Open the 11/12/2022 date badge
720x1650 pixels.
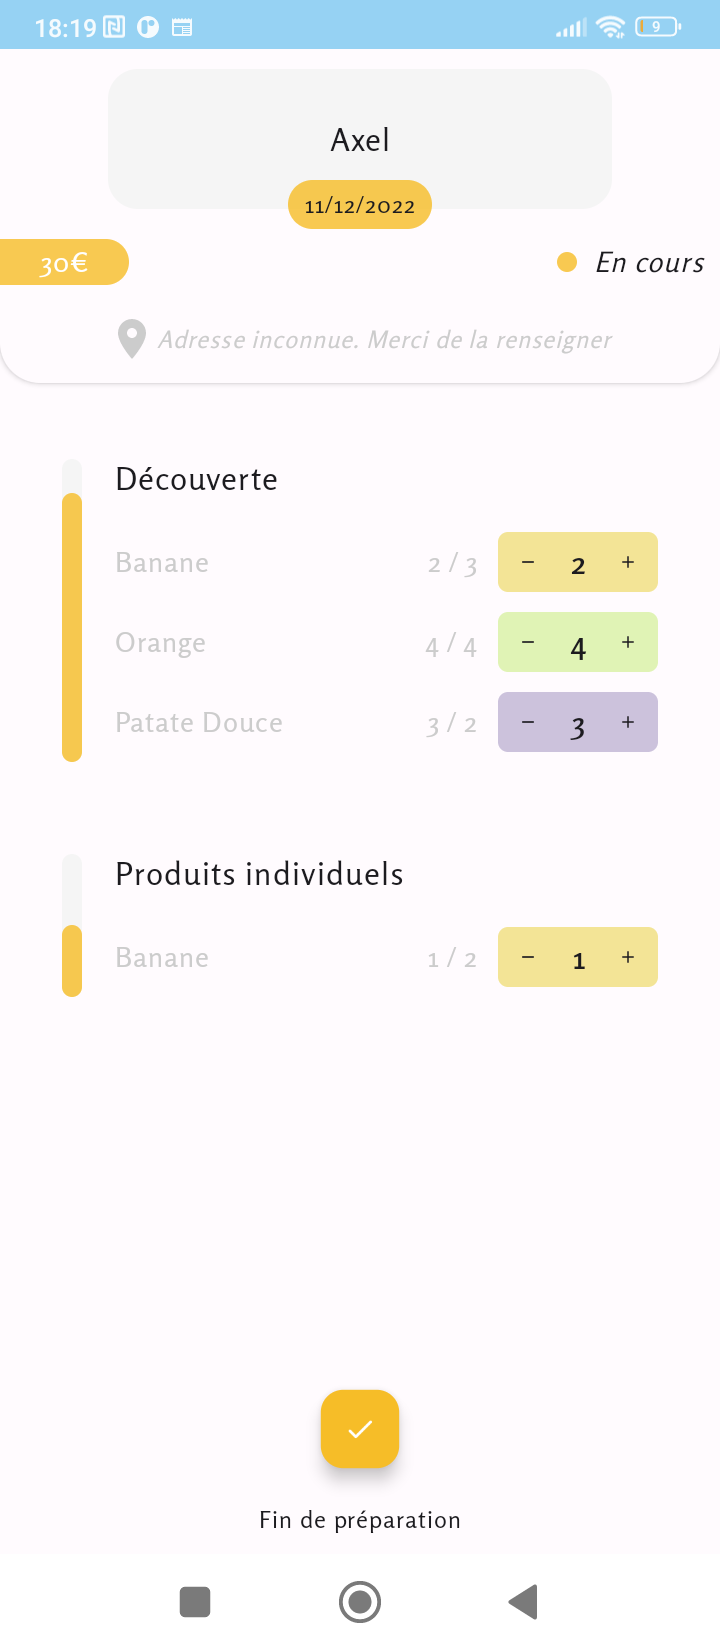pyautogui.click(x=359, y=204)
